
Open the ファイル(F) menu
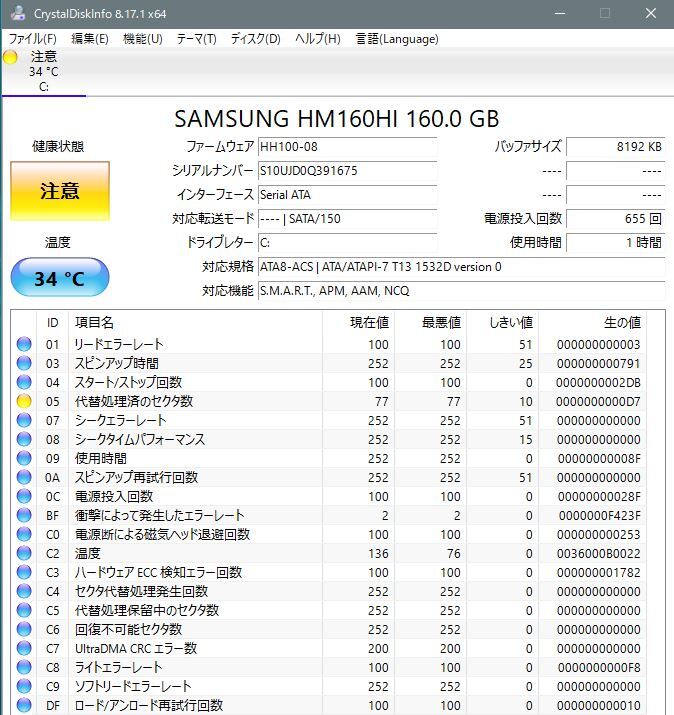33,39
